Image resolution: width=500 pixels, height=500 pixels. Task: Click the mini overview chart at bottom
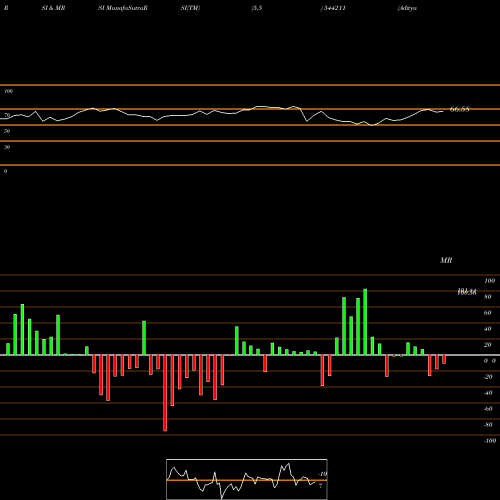[x=247, y=479]
